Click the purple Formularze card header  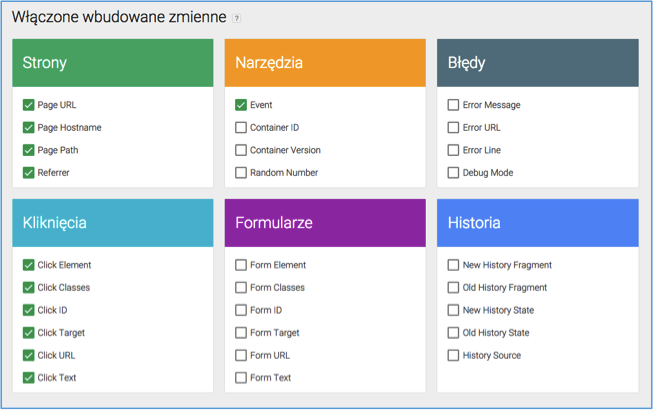(x=325, y=223)
